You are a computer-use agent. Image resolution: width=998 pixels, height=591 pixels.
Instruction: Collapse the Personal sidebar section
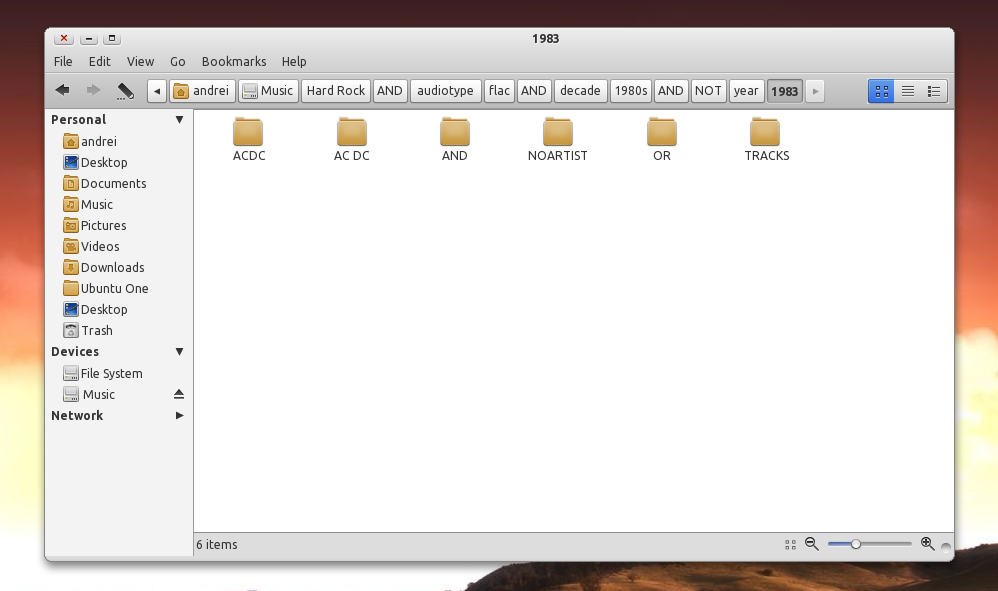179,120
